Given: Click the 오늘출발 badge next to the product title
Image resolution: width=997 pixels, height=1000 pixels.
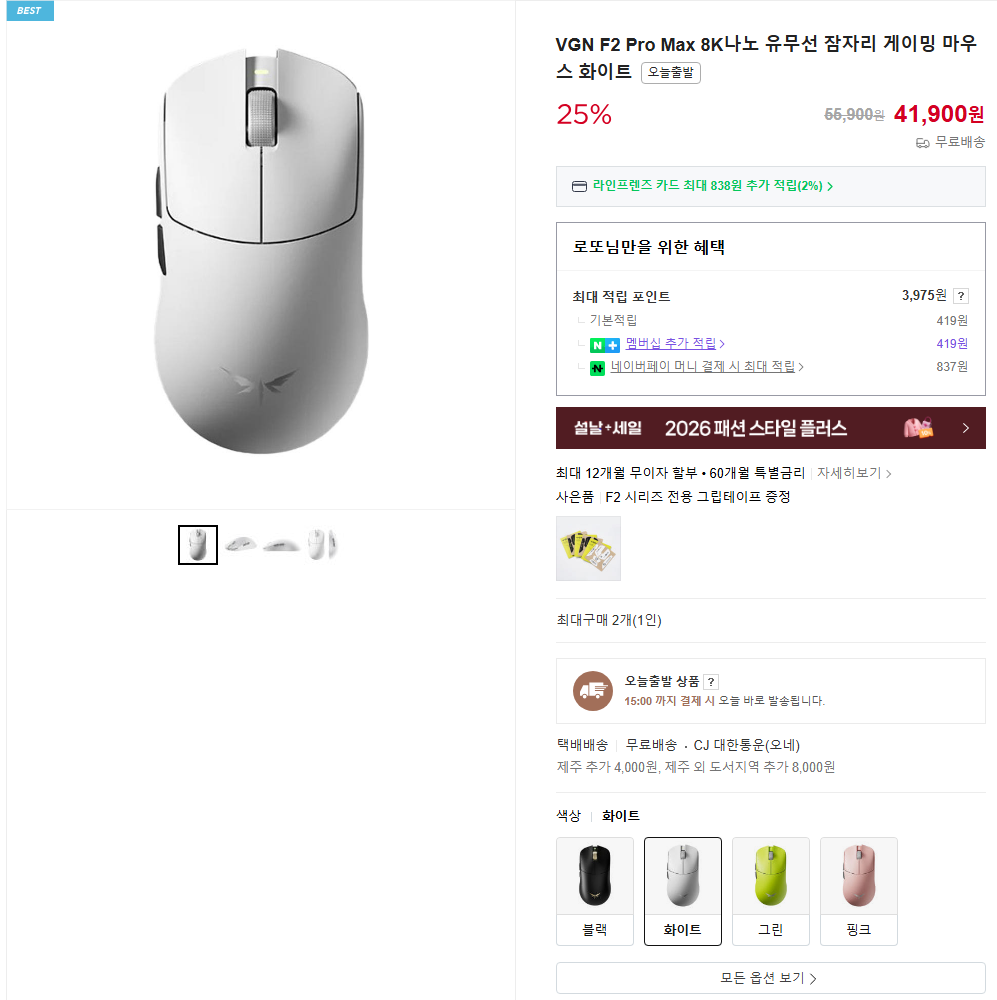Looking at the screenshot, I should tap(670, 73).
